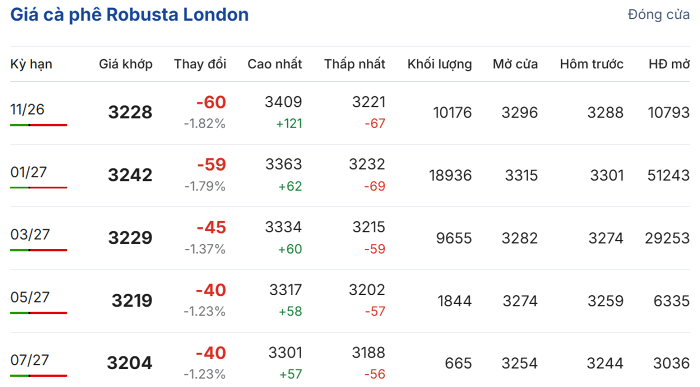Open the 11/26 contract term
Viewport: 700px width, 387px height.
click(27, 109)
